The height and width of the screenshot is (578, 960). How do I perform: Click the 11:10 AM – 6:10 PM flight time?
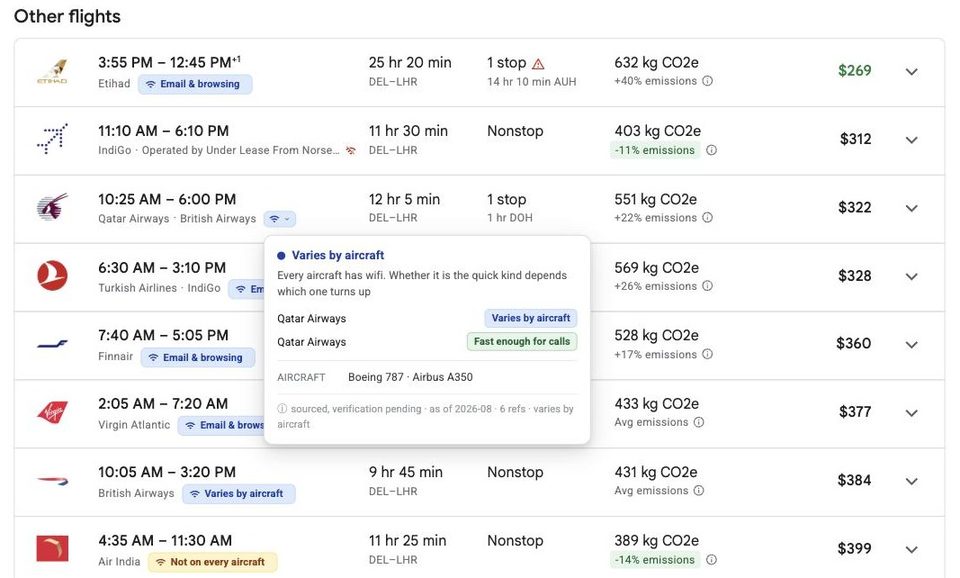point(163,131)
